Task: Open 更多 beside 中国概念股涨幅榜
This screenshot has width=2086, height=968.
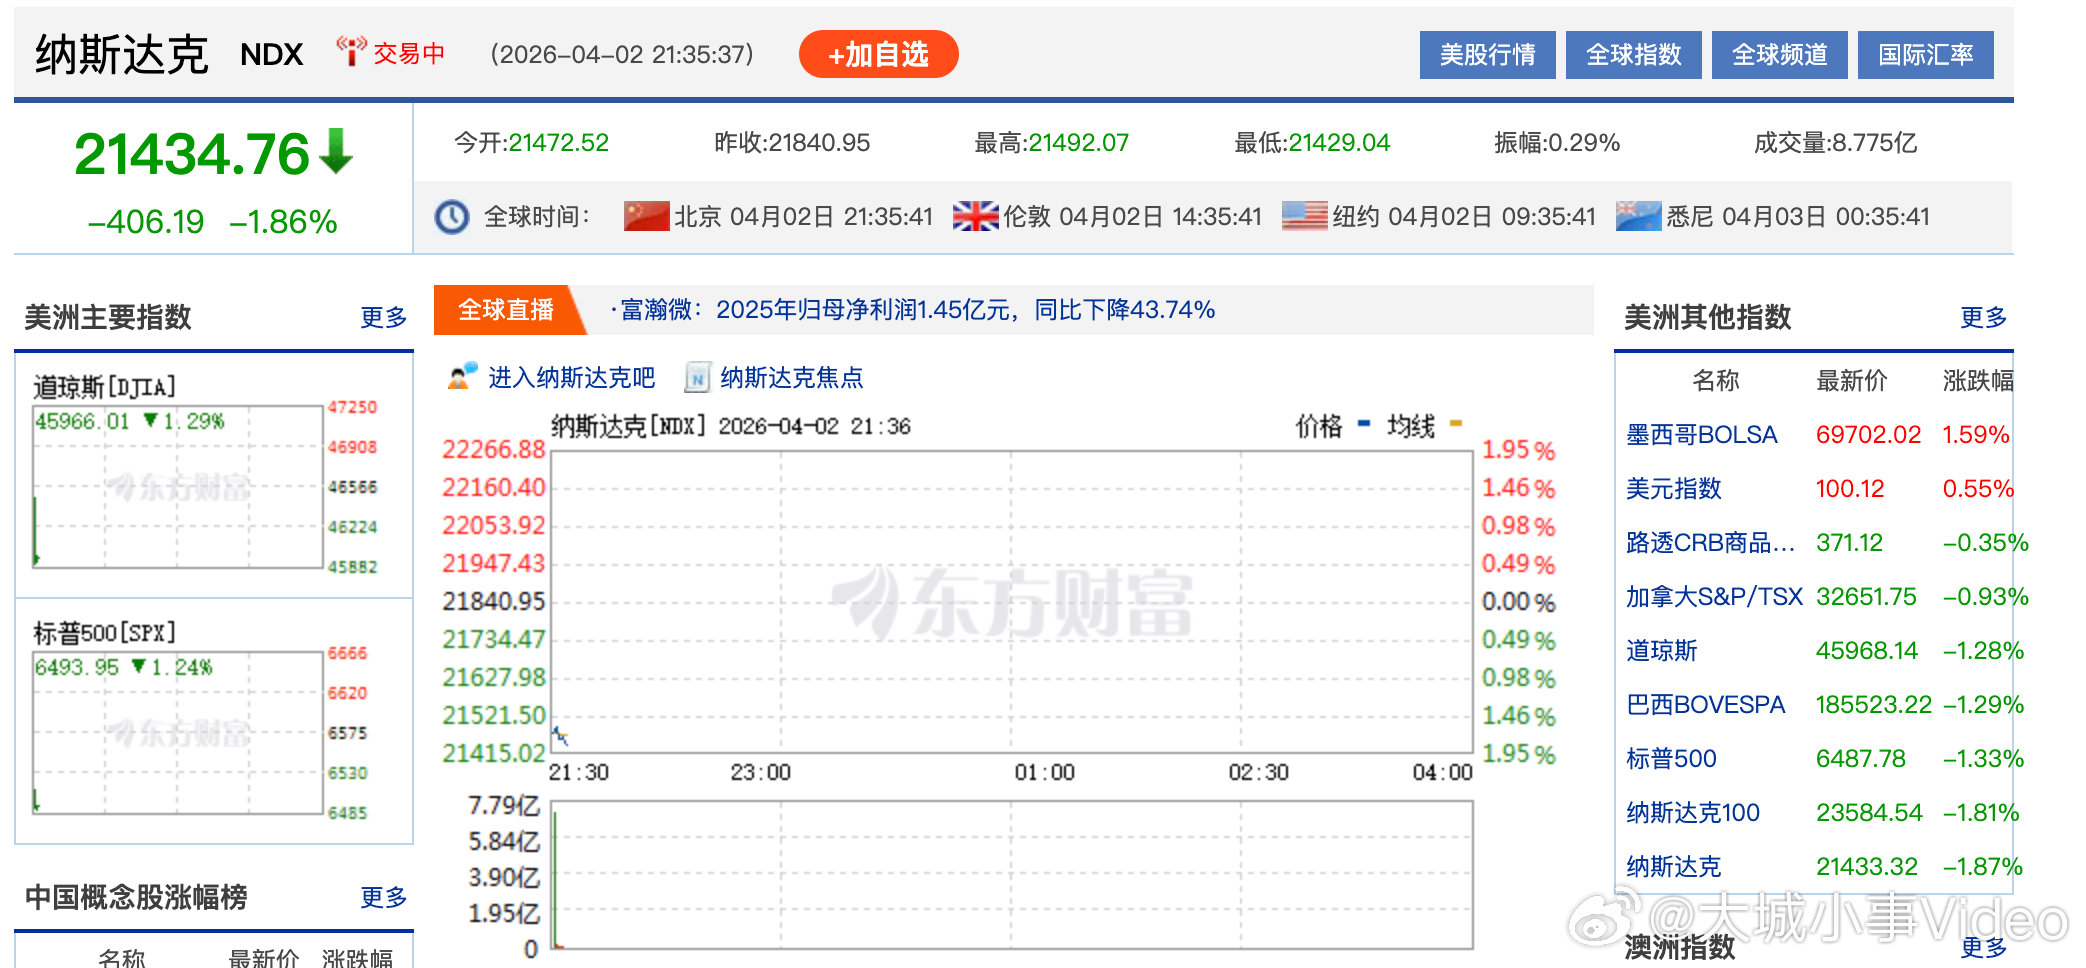Action: [383, 898]
